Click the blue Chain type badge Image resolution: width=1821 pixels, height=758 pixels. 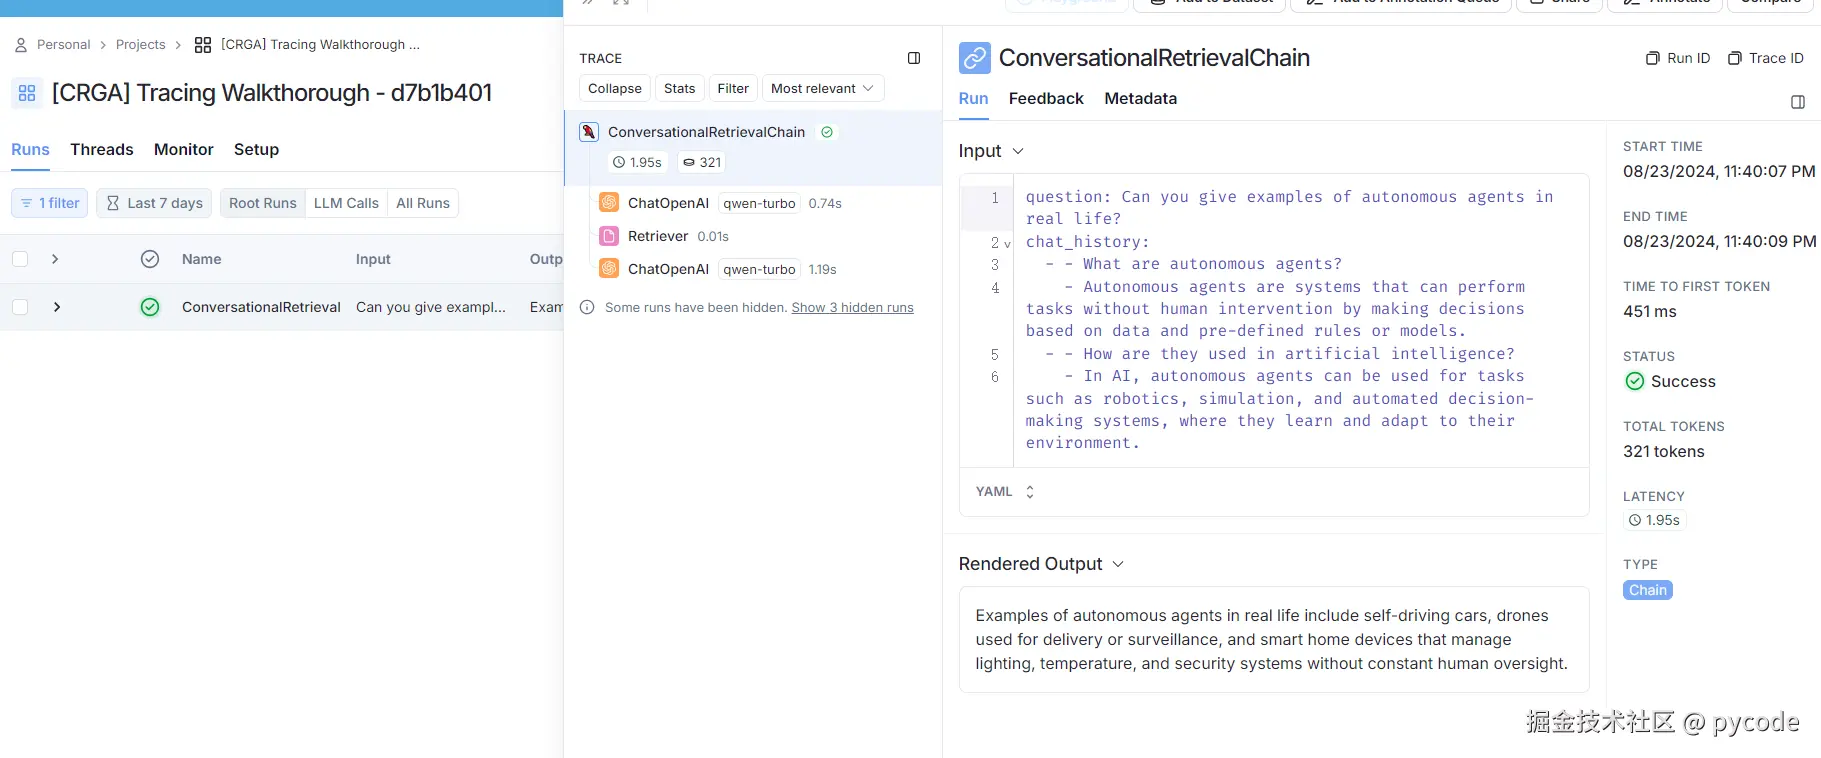pyautogui.click(x=1648, y=590)
